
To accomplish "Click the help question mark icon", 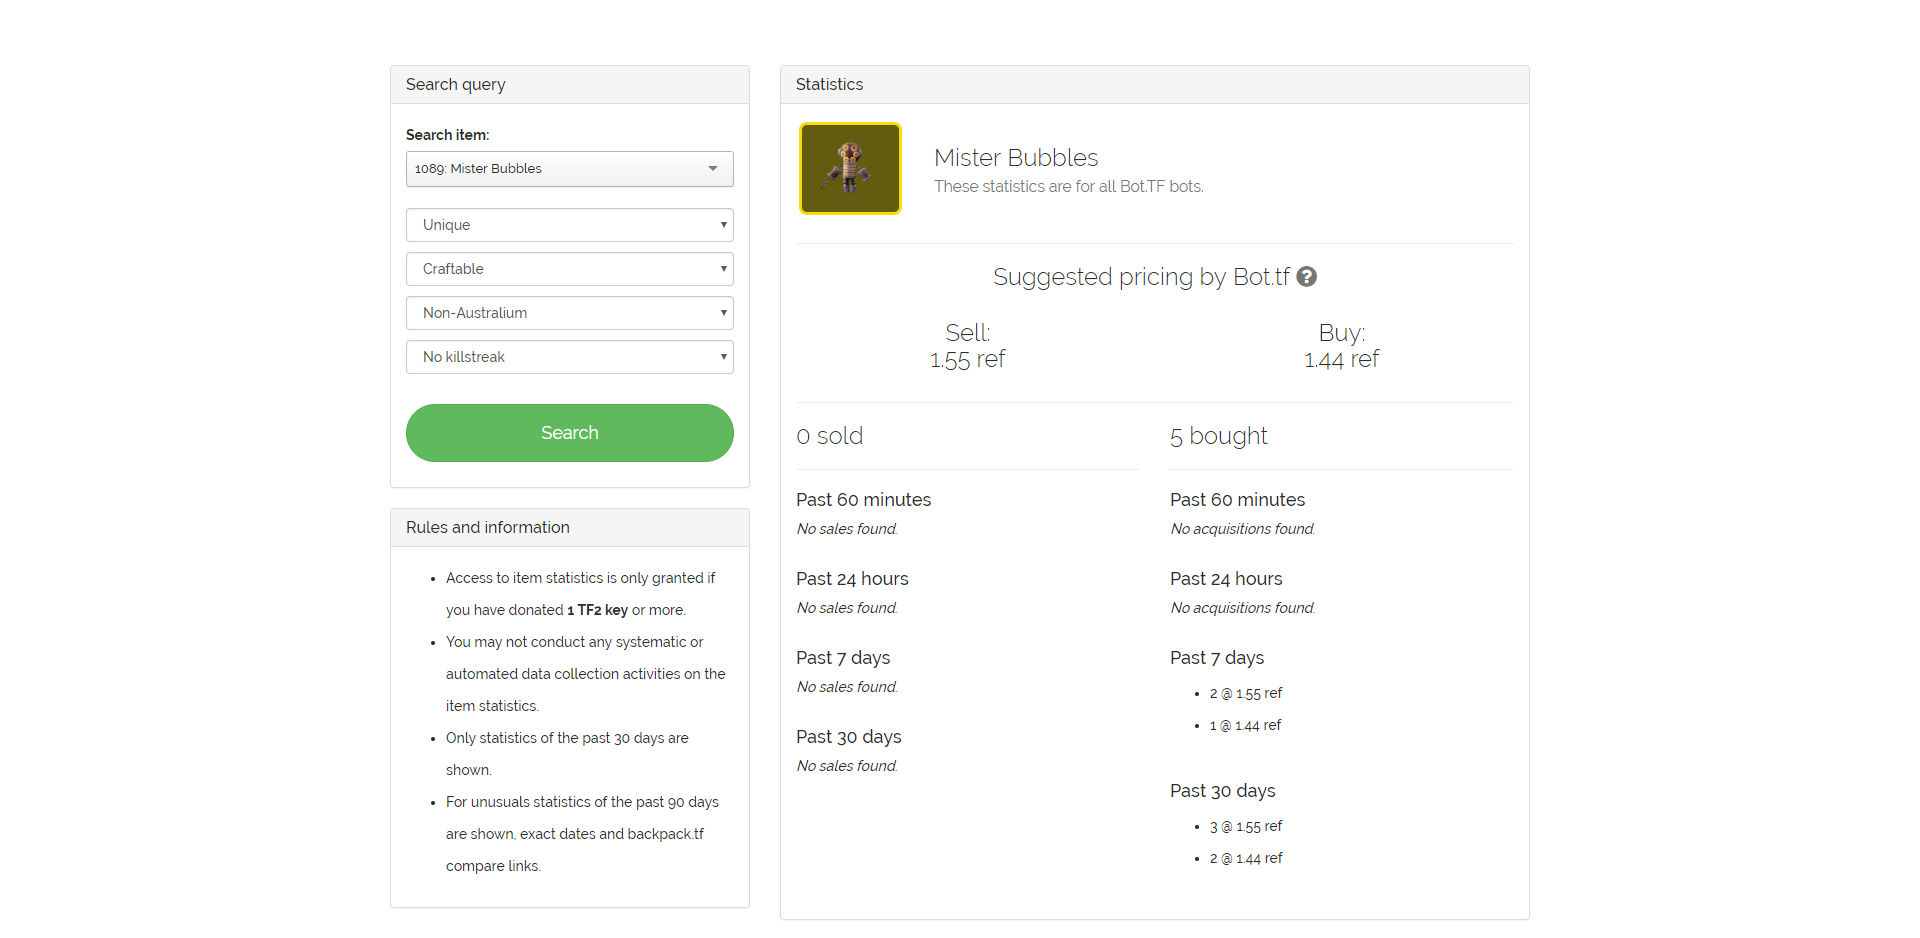I will pos(1306,277).
